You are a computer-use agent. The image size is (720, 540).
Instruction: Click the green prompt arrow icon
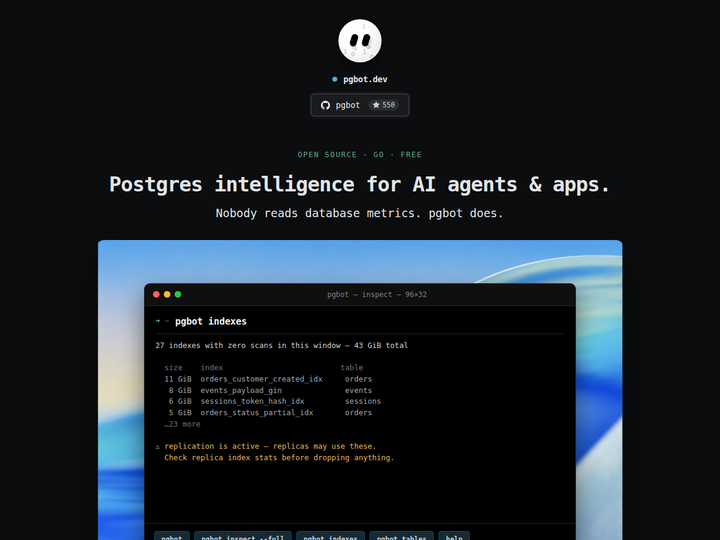(x=158, y=321)
